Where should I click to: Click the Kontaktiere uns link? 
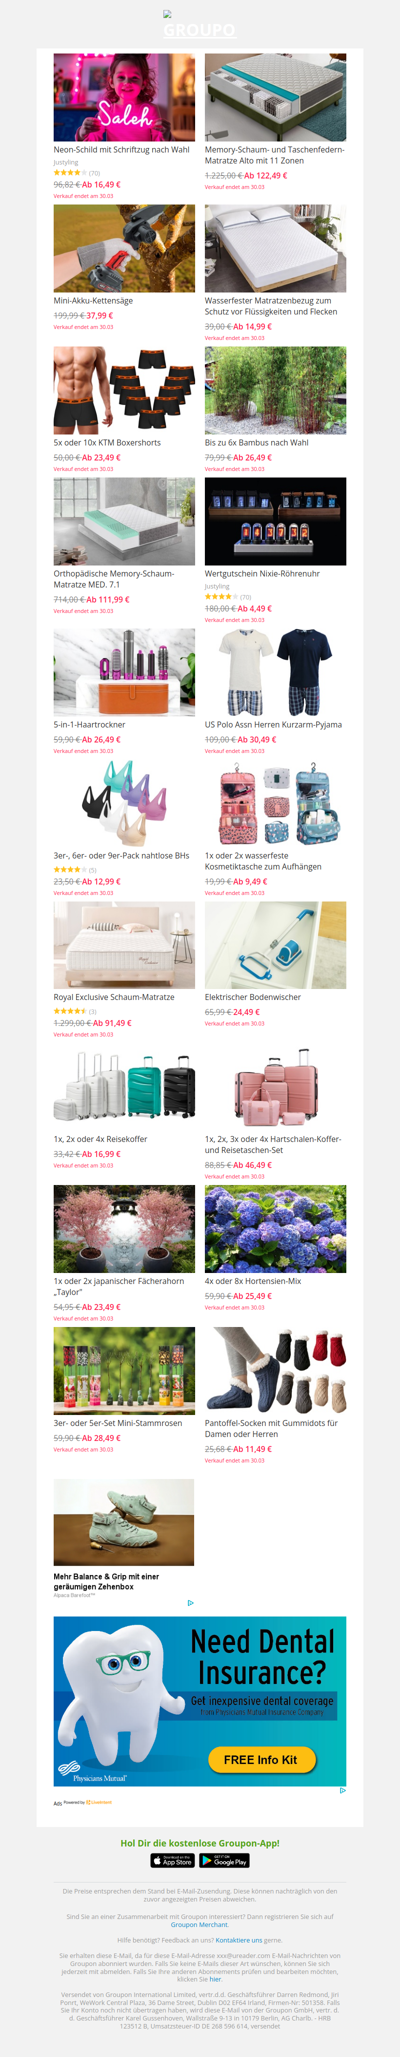[238, 1940]
